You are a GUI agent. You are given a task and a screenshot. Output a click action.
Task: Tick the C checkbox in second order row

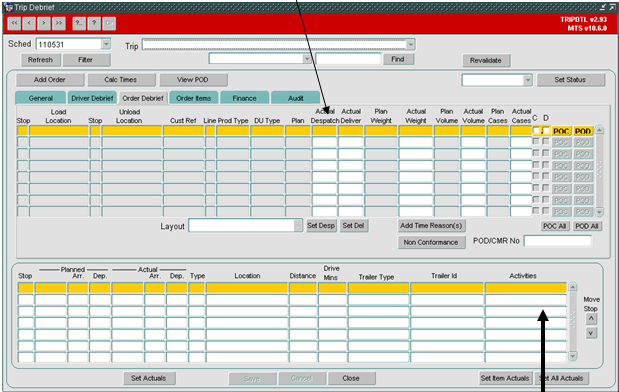click(x=536, y=141)
